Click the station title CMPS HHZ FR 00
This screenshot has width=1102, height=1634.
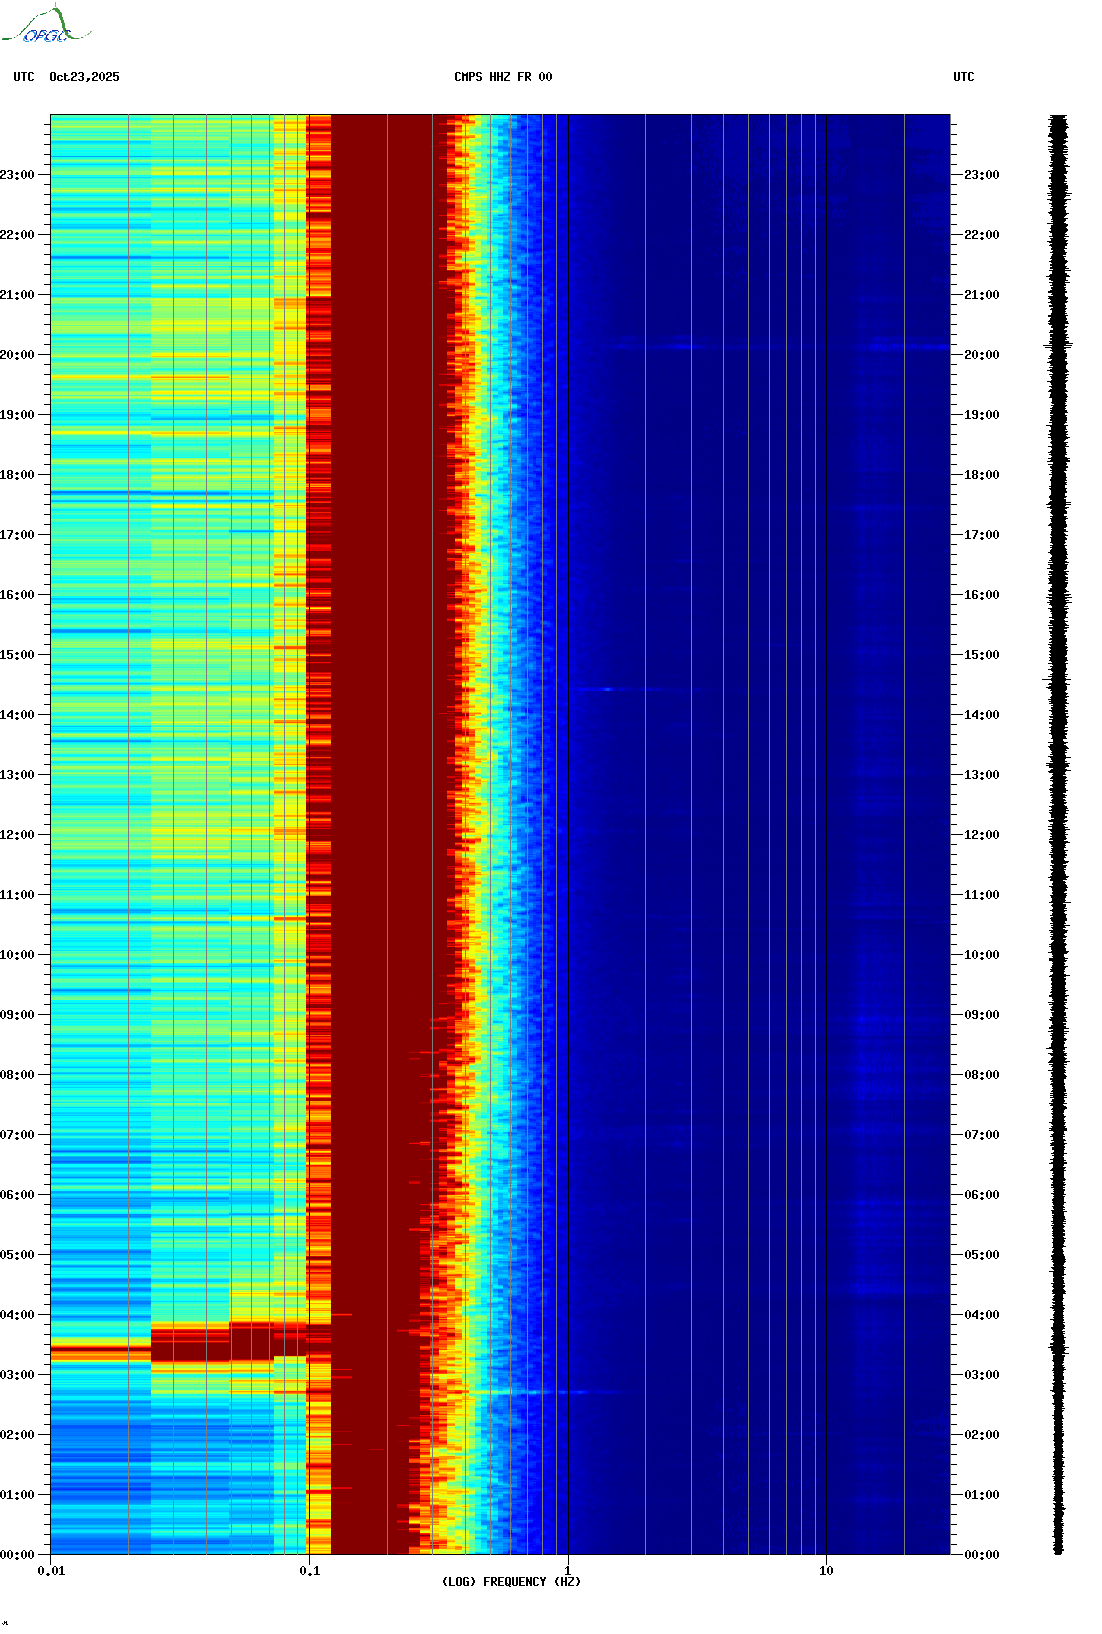click(502, 77)
